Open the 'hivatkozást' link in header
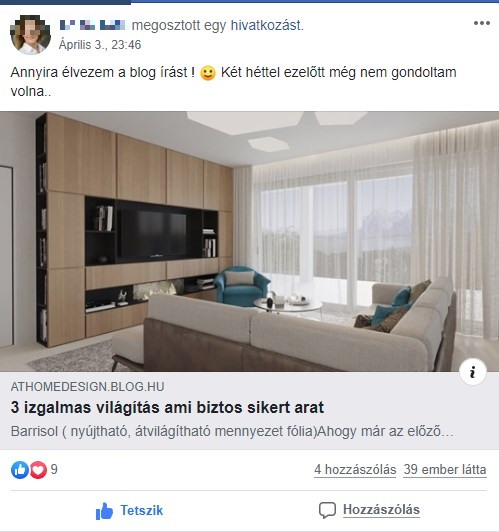This screenshot has height=532, width=499. point(267,25)
